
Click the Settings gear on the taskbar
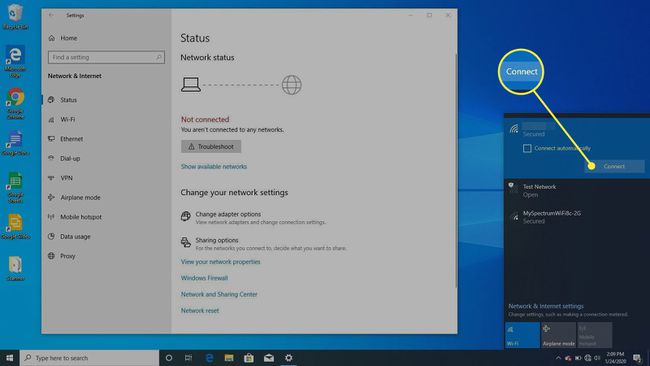click(x=289, y=358)
